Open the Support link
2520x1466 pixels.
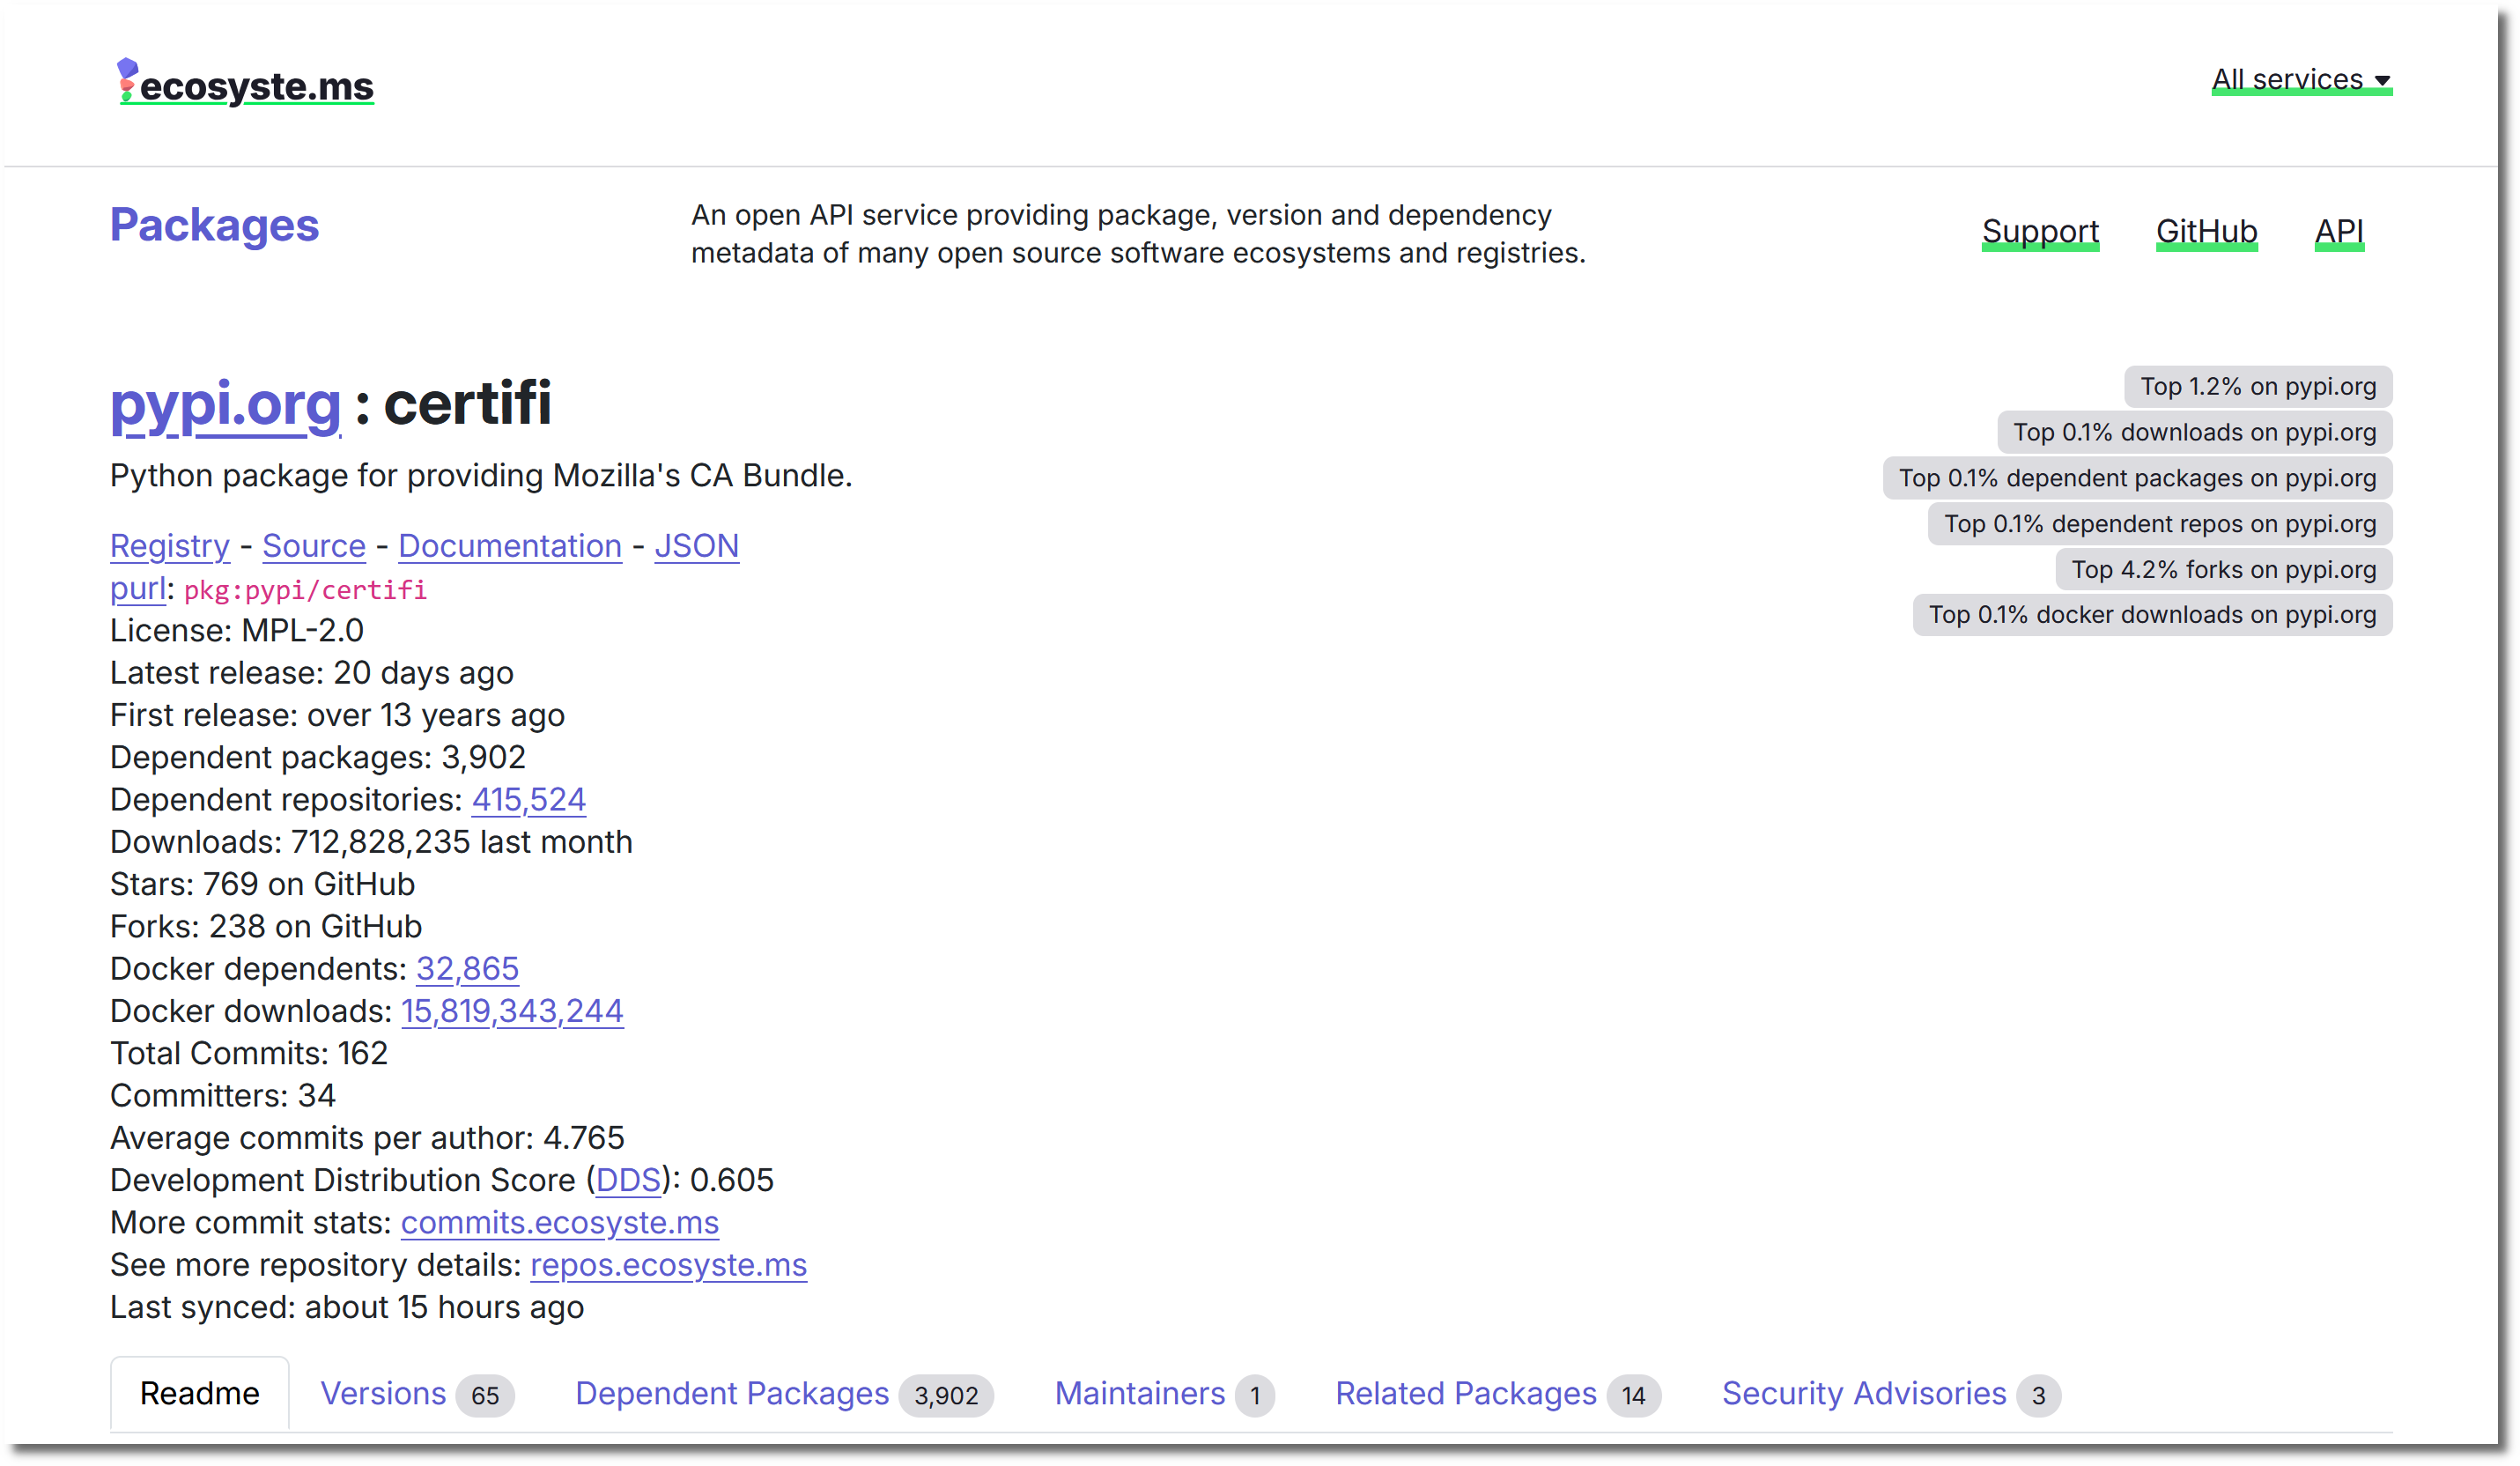tap(2039, 231)
